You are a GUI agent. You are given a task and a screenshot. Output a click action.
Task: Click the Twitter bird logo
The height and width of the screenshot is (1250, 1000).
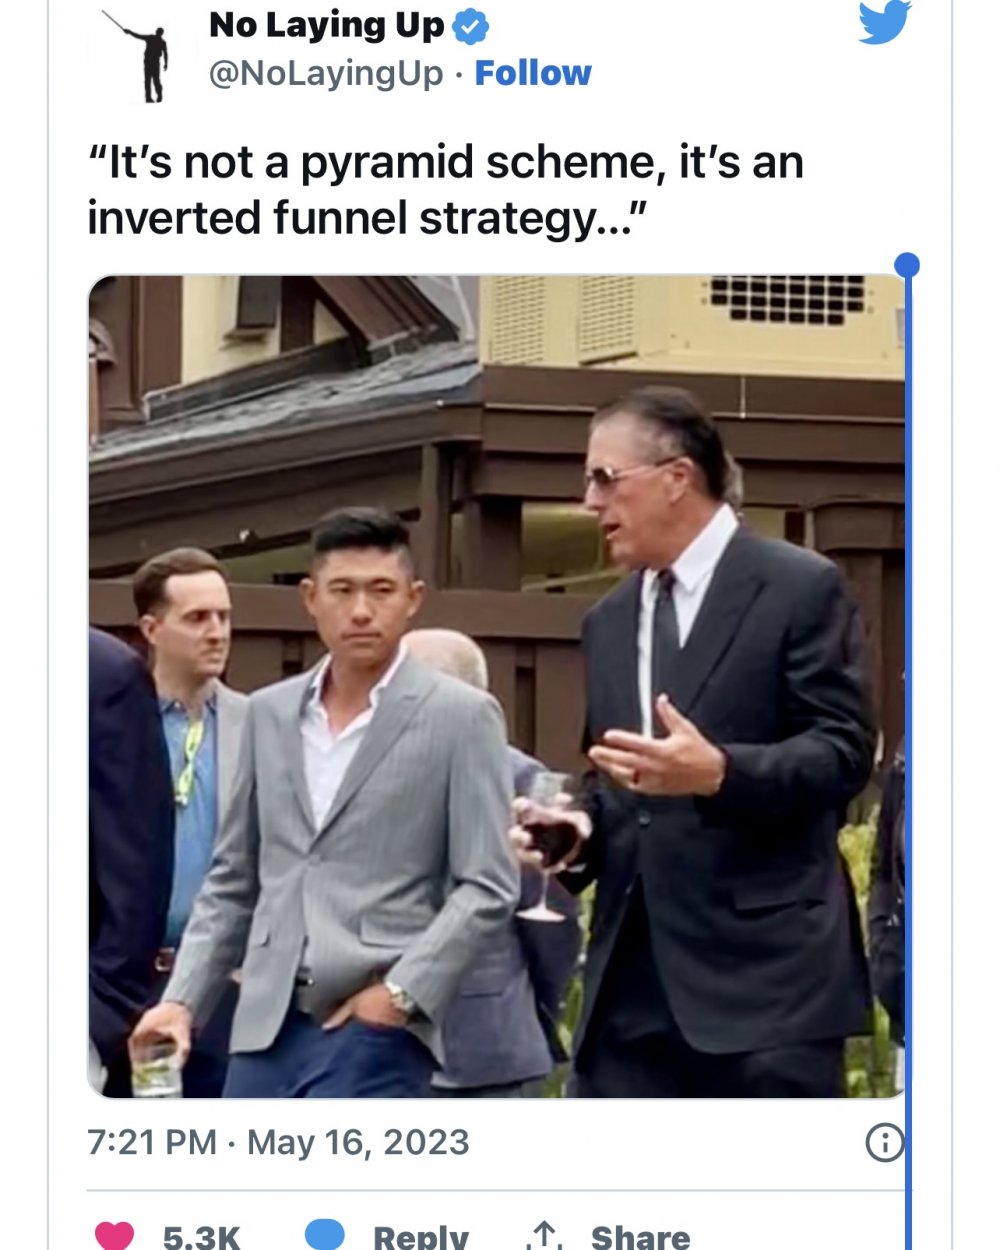(x=885, y=21)
